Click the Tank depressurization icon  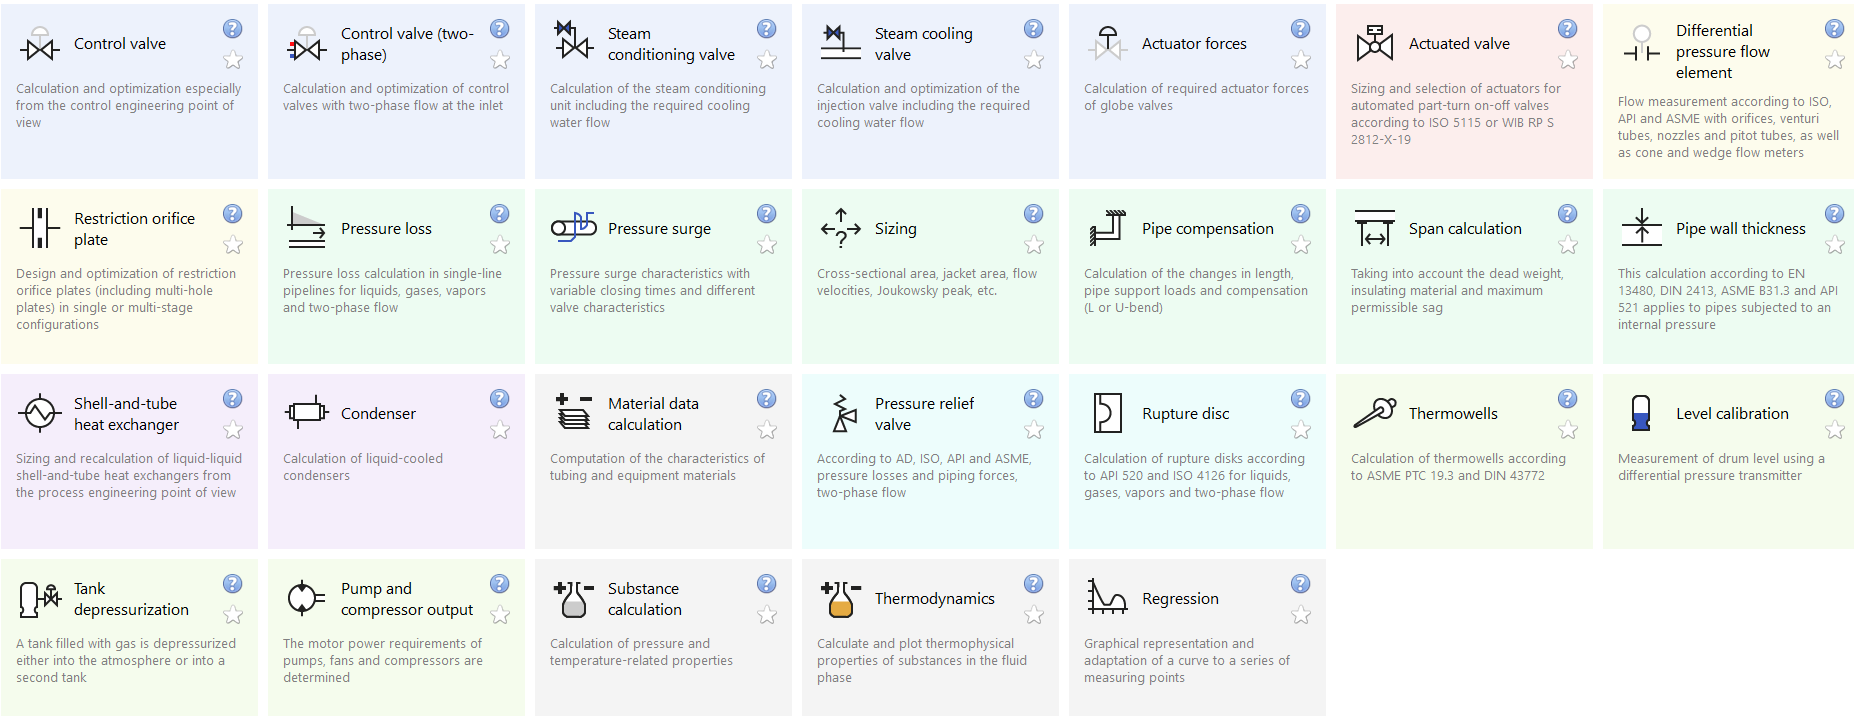coord(40,598)
